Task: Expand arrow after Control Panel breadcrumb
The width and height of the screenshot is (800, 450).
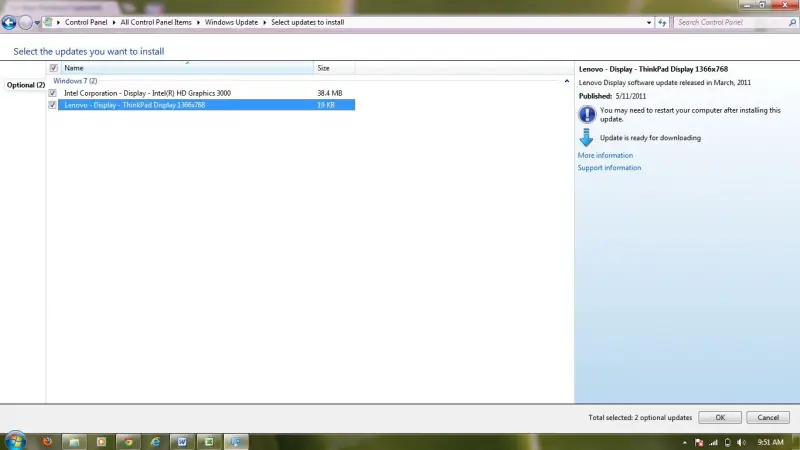Action: point(114,22)
